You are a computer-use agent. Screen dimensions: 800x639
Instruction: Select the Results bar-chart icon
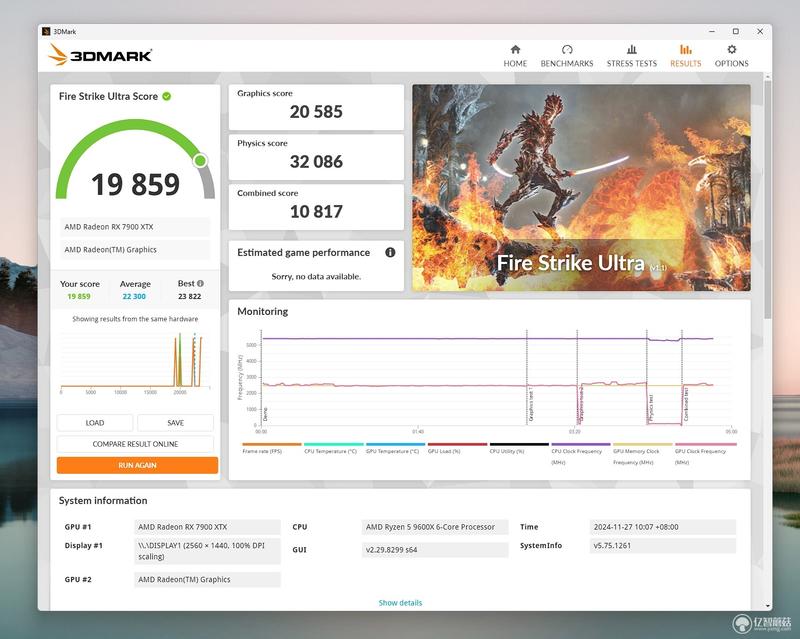click(x=686, y=50)
